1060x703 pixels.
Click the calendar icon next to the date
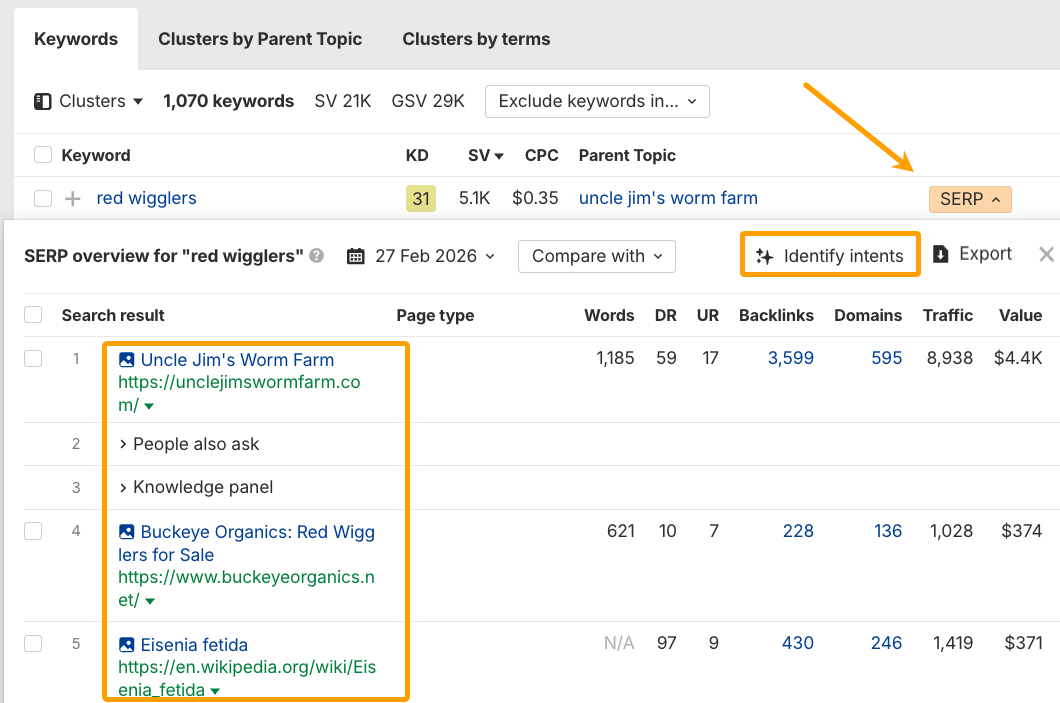click(x=355, y=256)
